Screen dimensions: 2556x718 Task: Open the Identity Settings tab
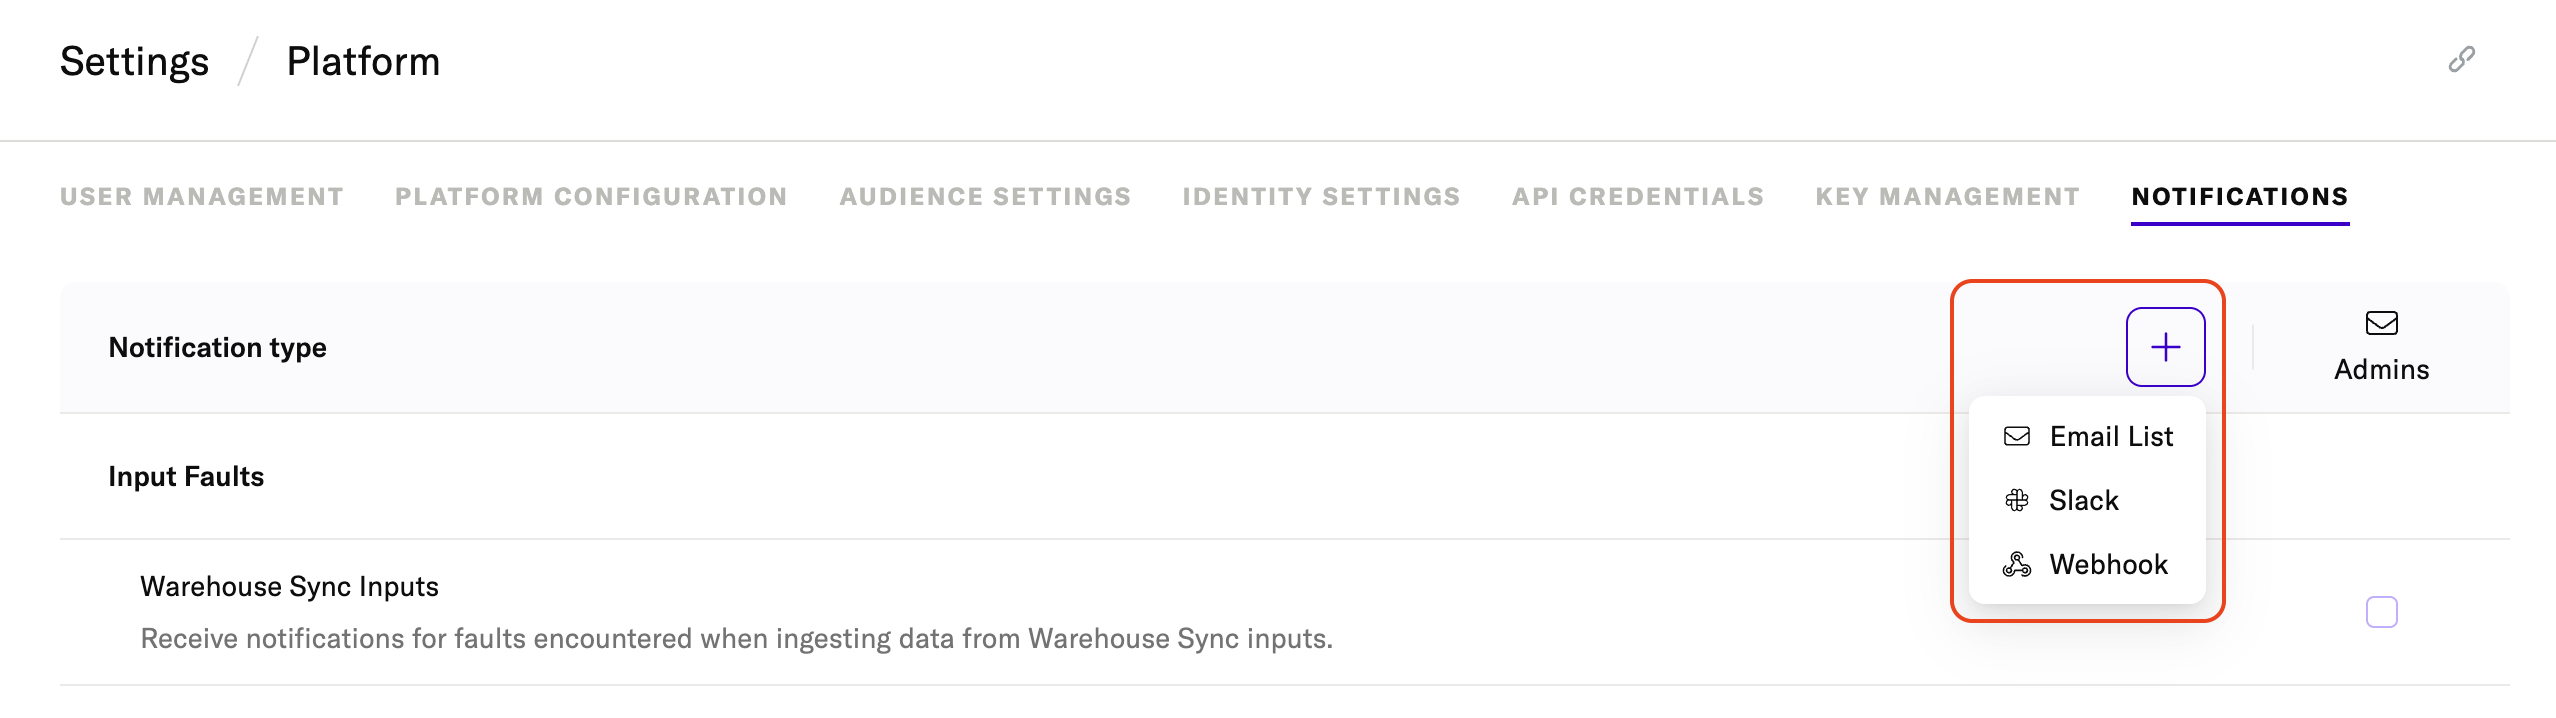click(x=1321, y=197)
